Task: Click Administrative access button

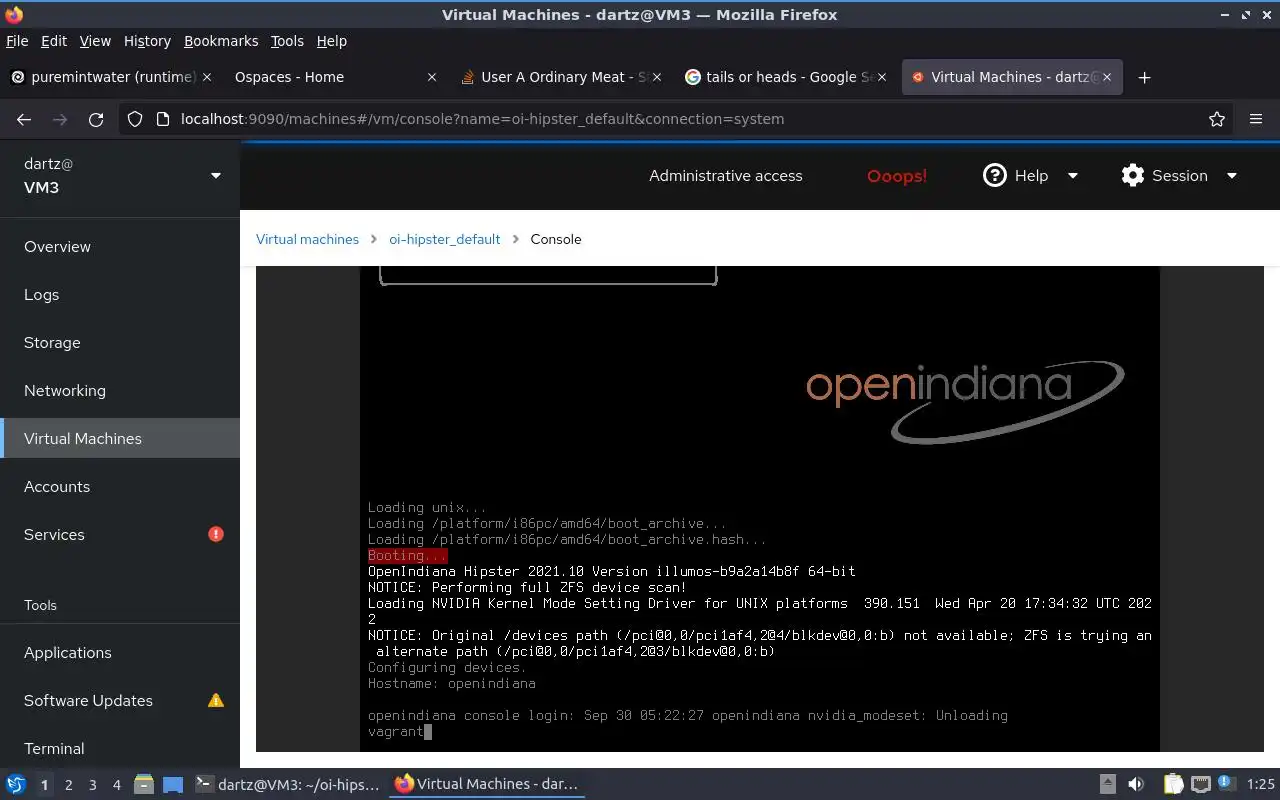Action: point(726,175)
